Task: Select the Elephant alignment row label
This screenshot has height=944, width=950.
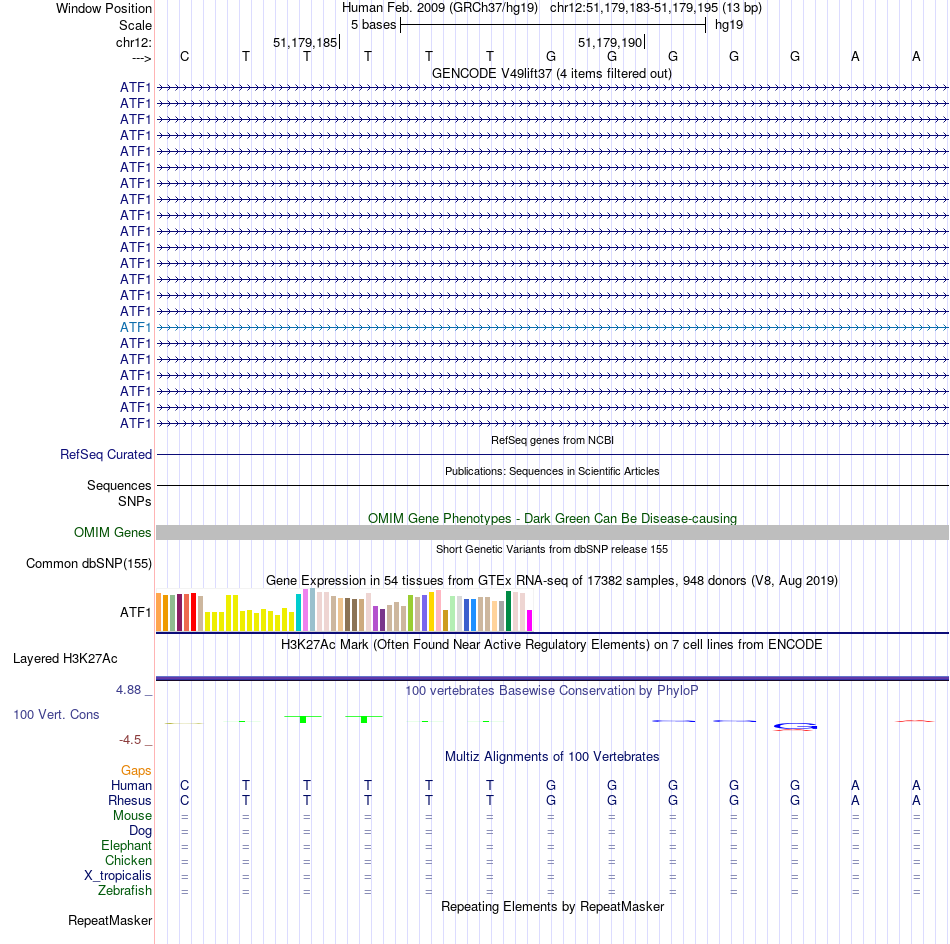Action: pos(126,846)
